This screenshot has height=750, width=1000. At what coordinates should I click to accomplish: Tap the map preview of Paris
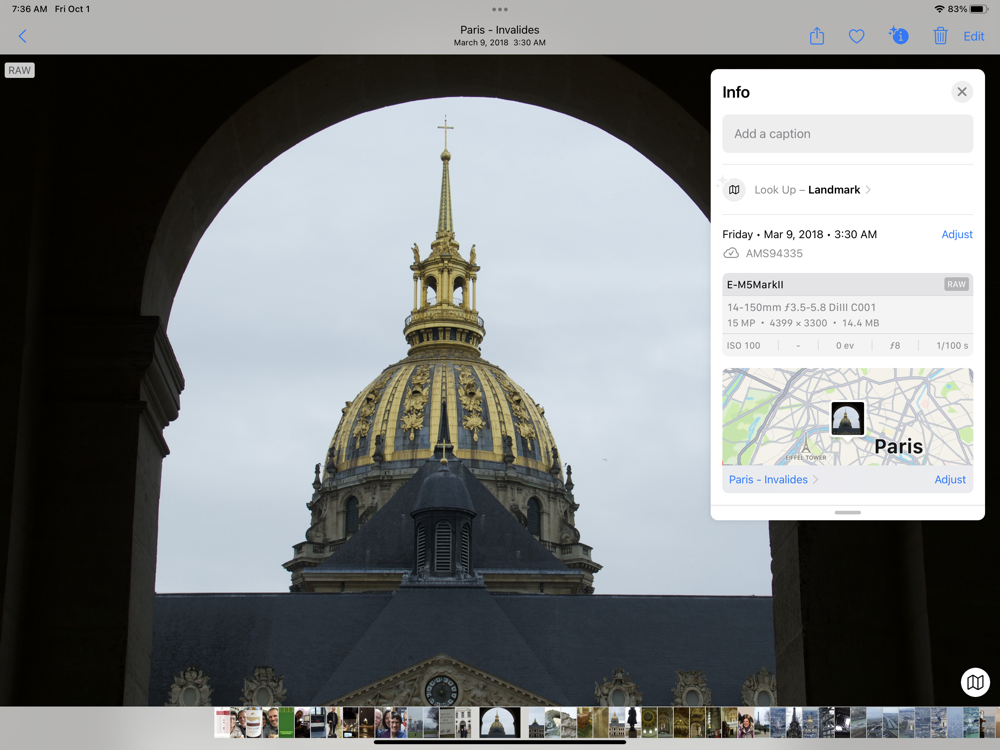(847, 417)
